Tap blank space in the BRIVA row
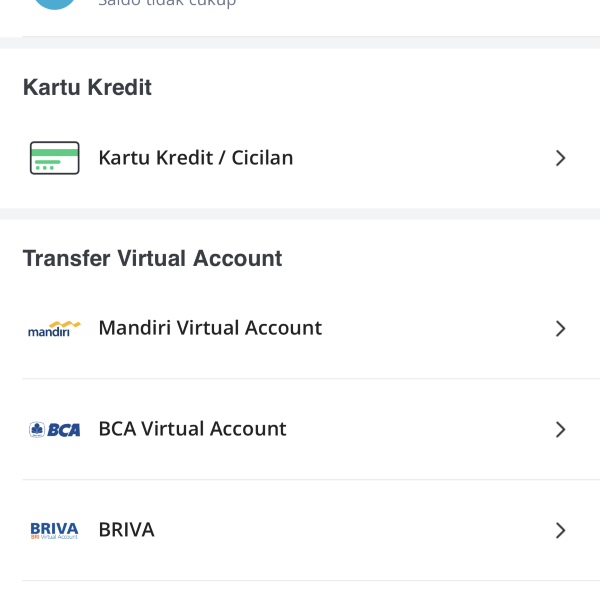600x600 pixels. tap(350, 530)
